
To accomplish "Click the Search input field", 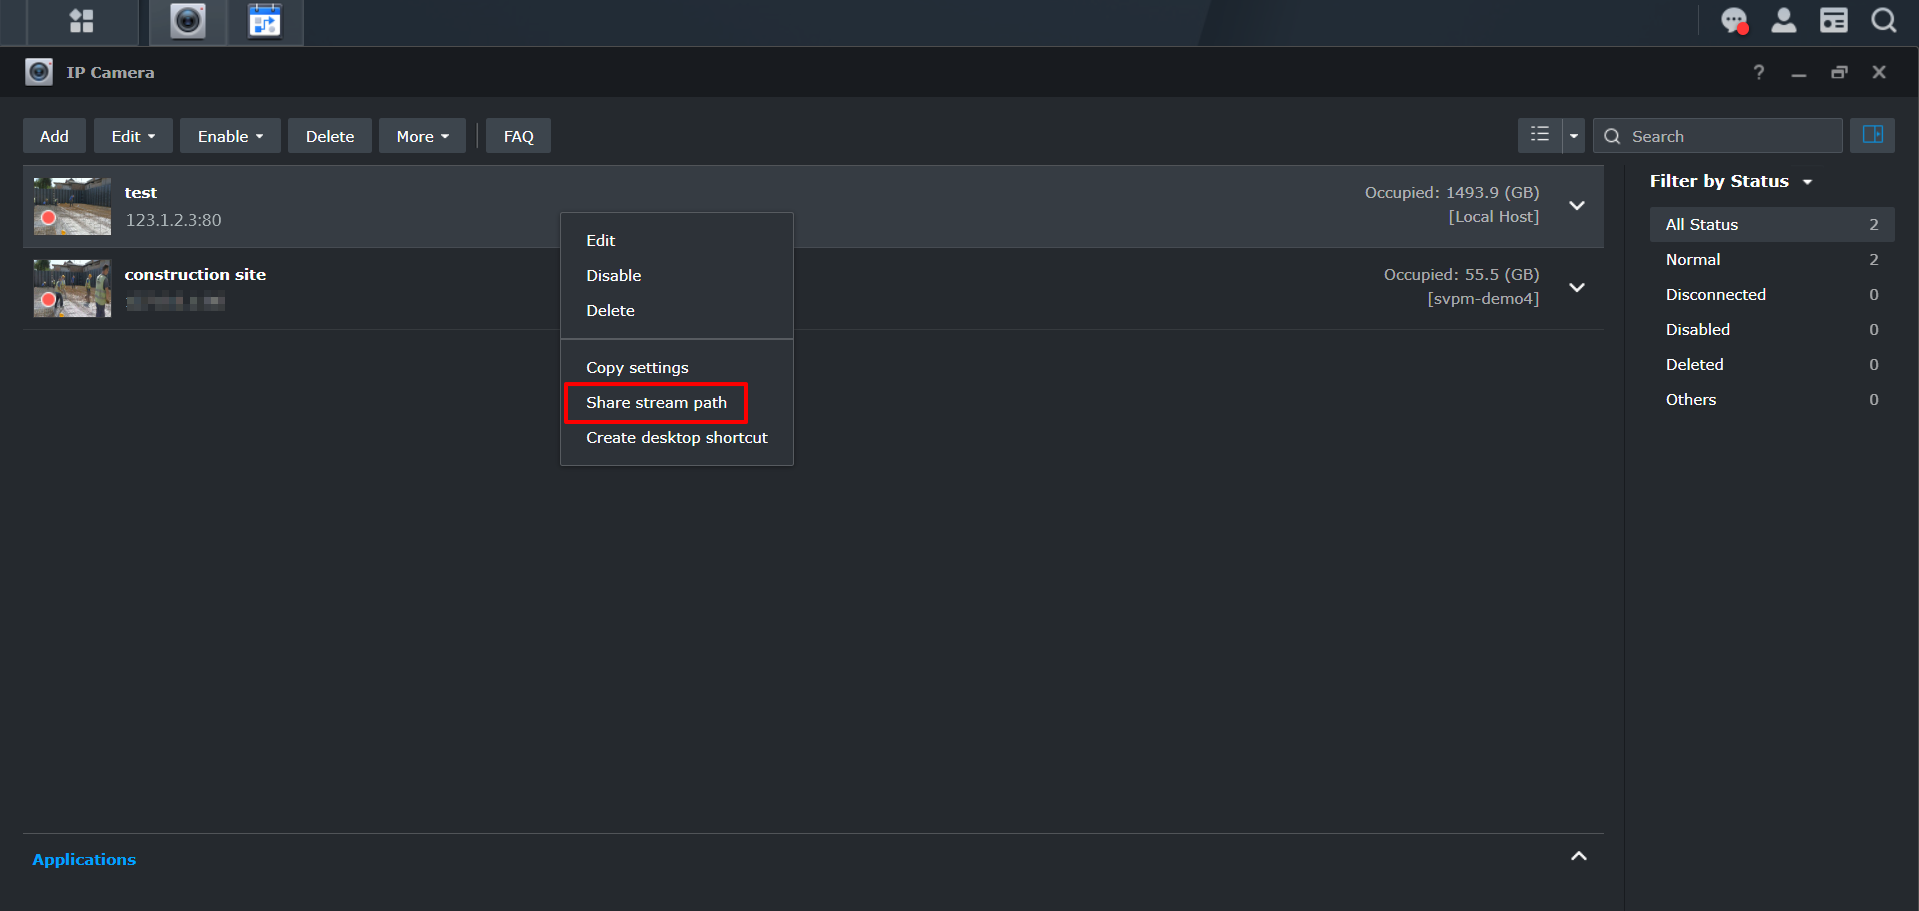I will coord(1730,135).
